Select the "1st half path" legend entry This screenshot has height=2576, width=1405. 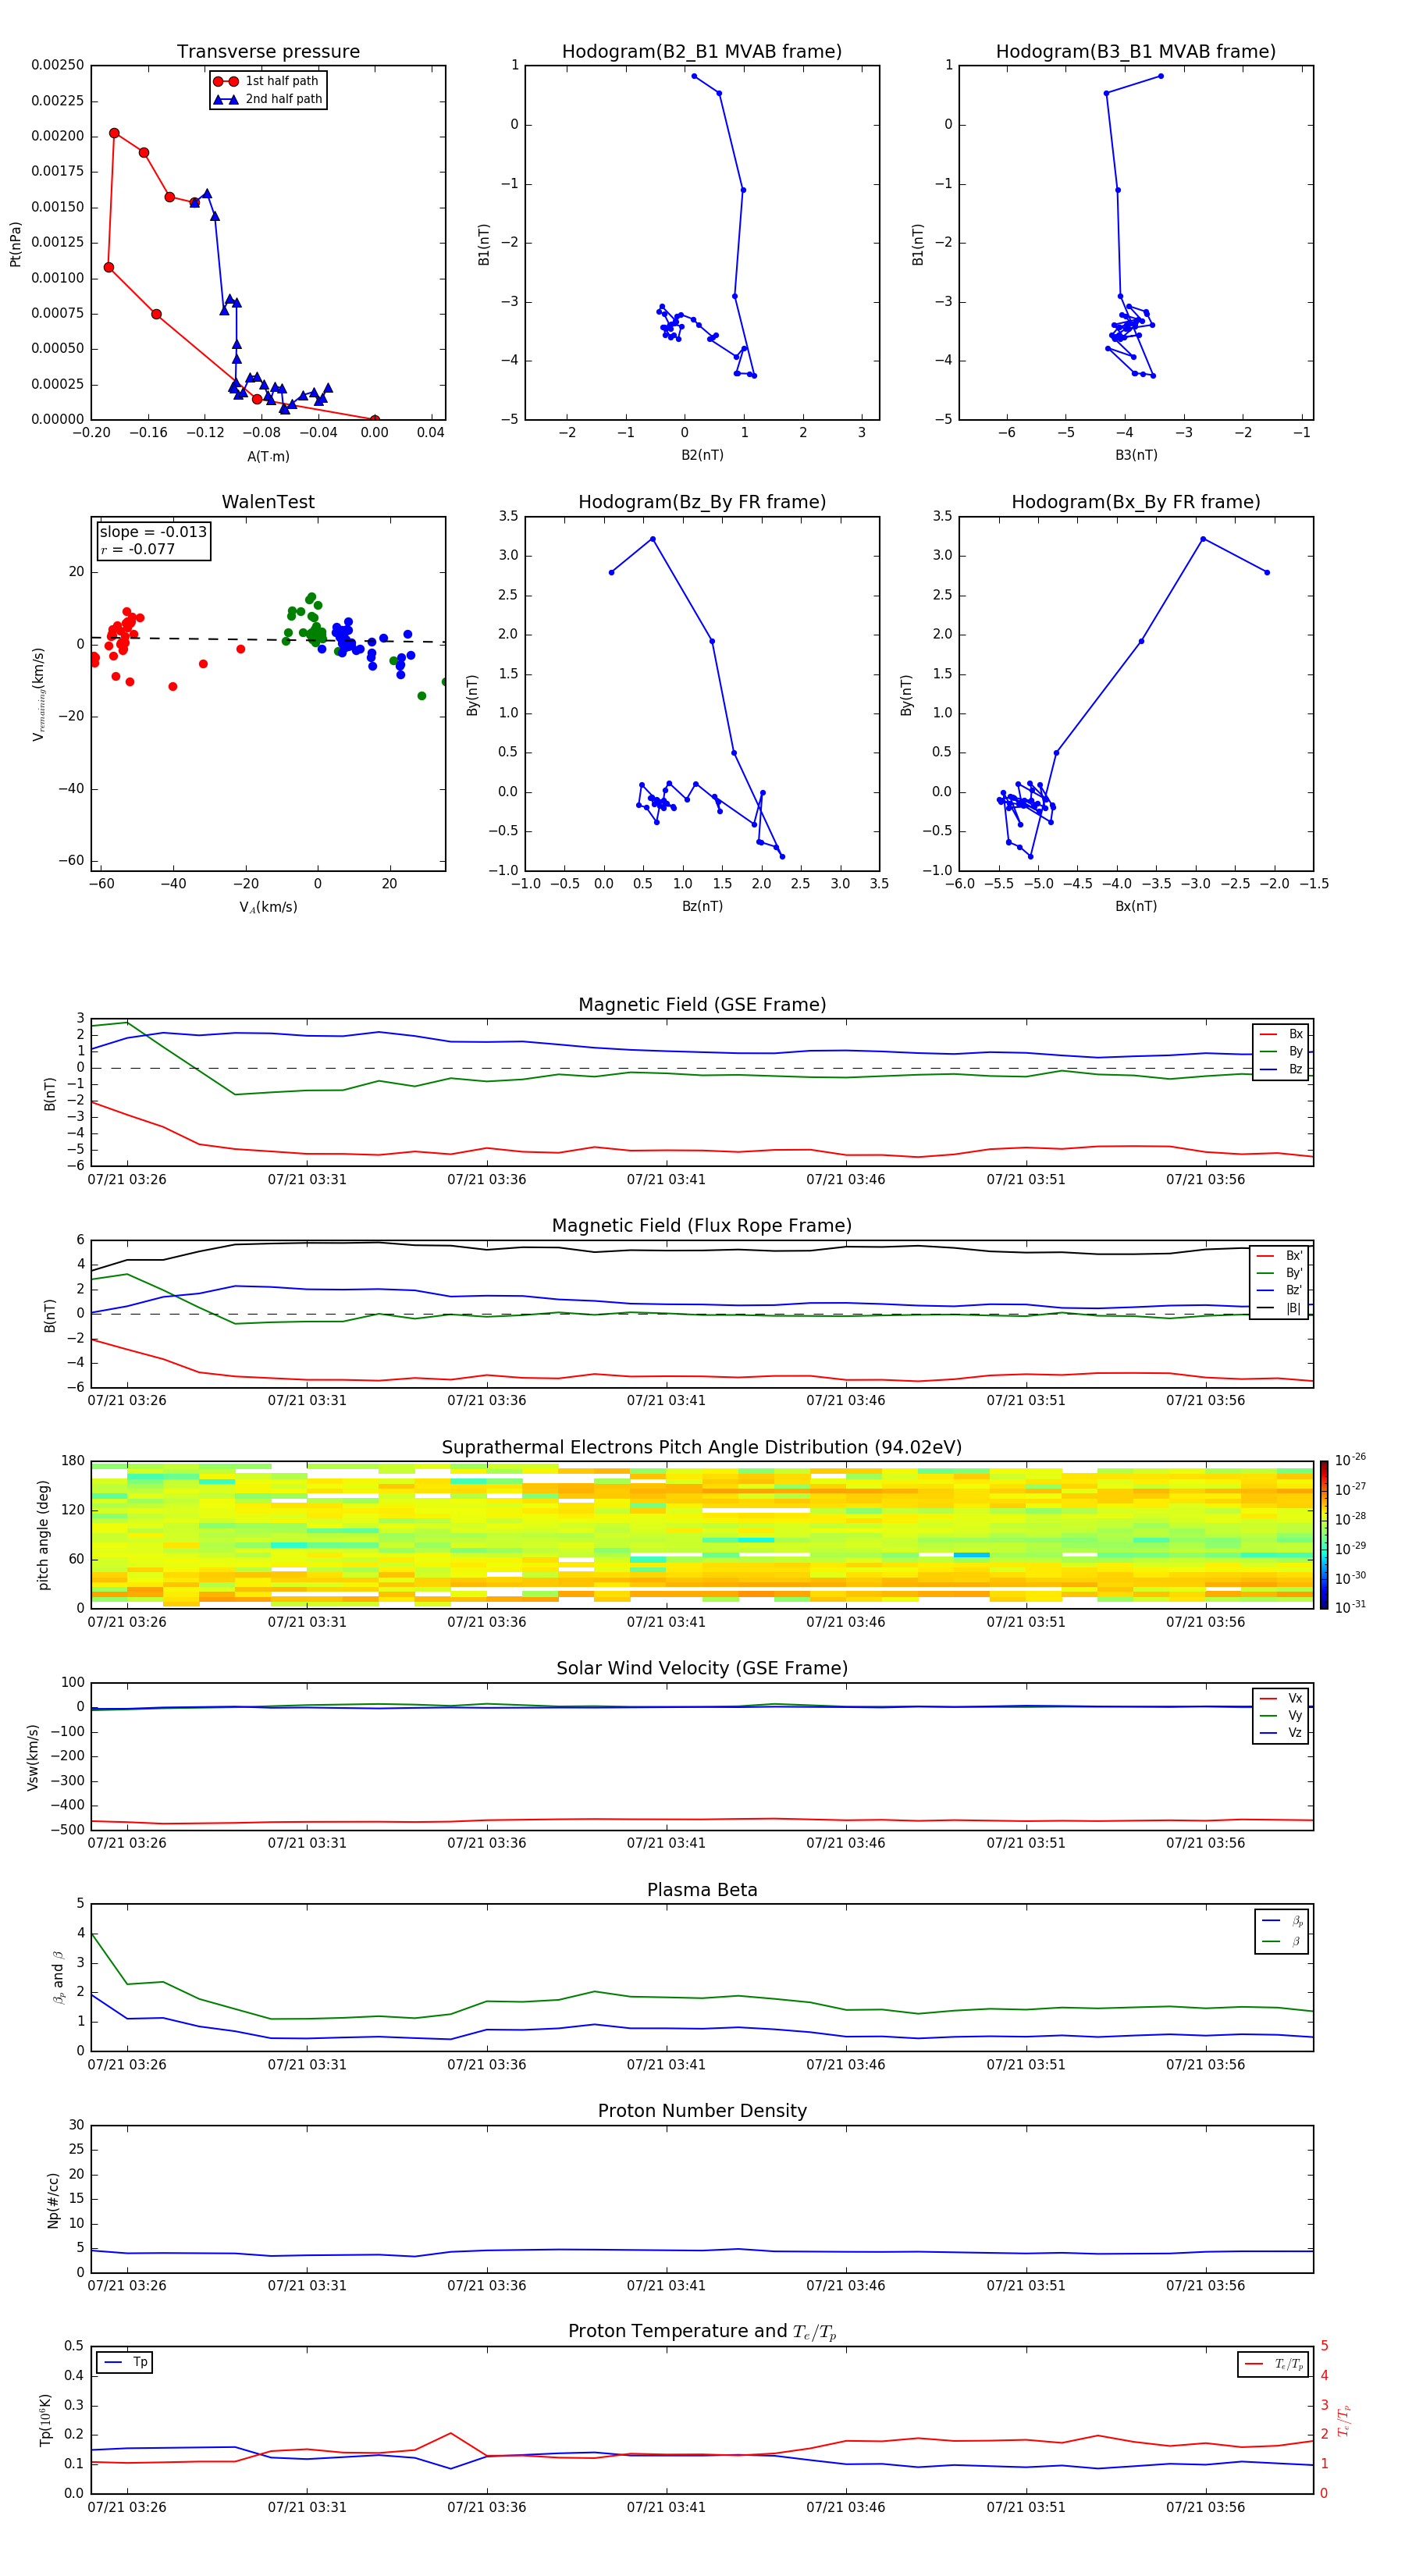[267, 81]
